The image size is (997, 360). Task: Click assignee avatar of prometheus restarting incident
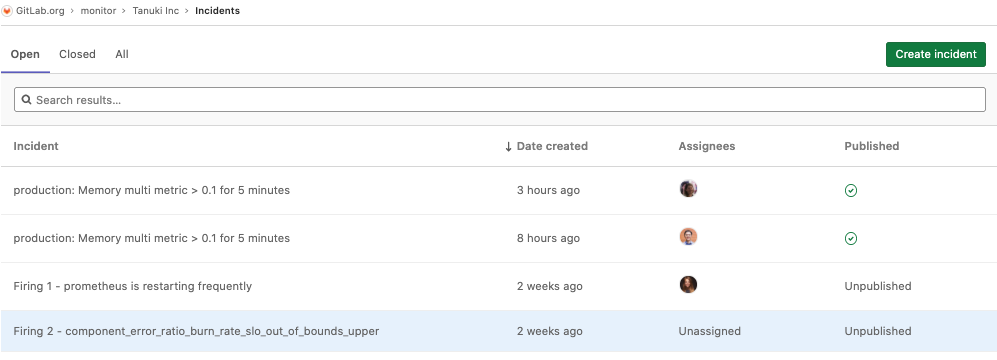coord(688,284)
